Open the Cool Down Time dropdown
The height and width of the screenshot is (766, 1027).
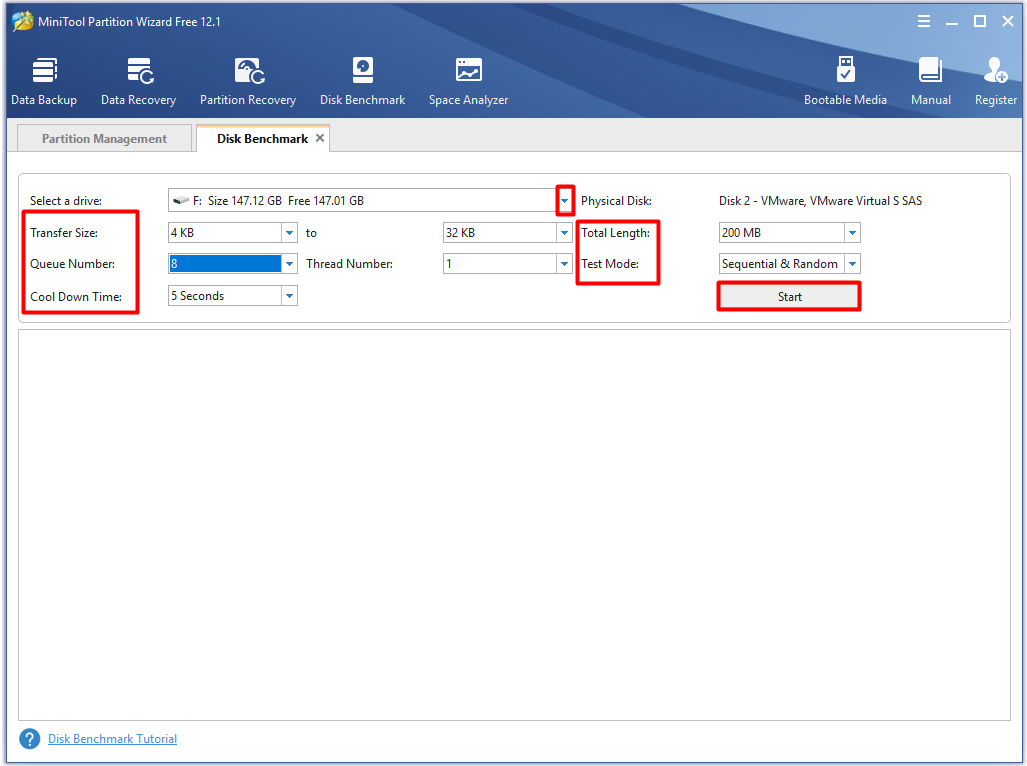289,296
